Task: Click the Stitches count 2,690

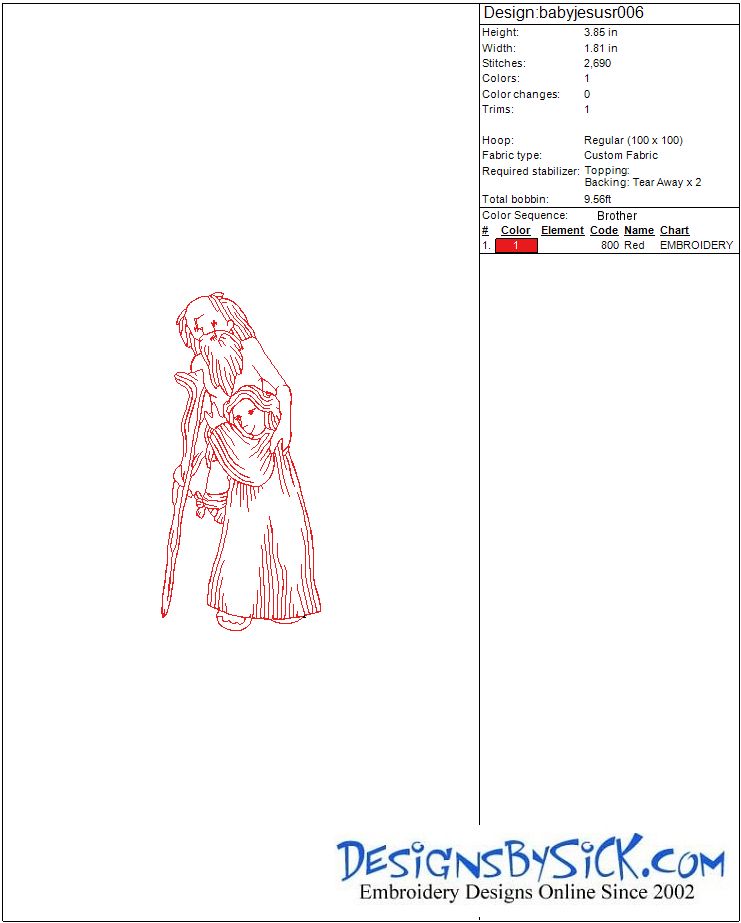Action: click(x=598, y=63)
